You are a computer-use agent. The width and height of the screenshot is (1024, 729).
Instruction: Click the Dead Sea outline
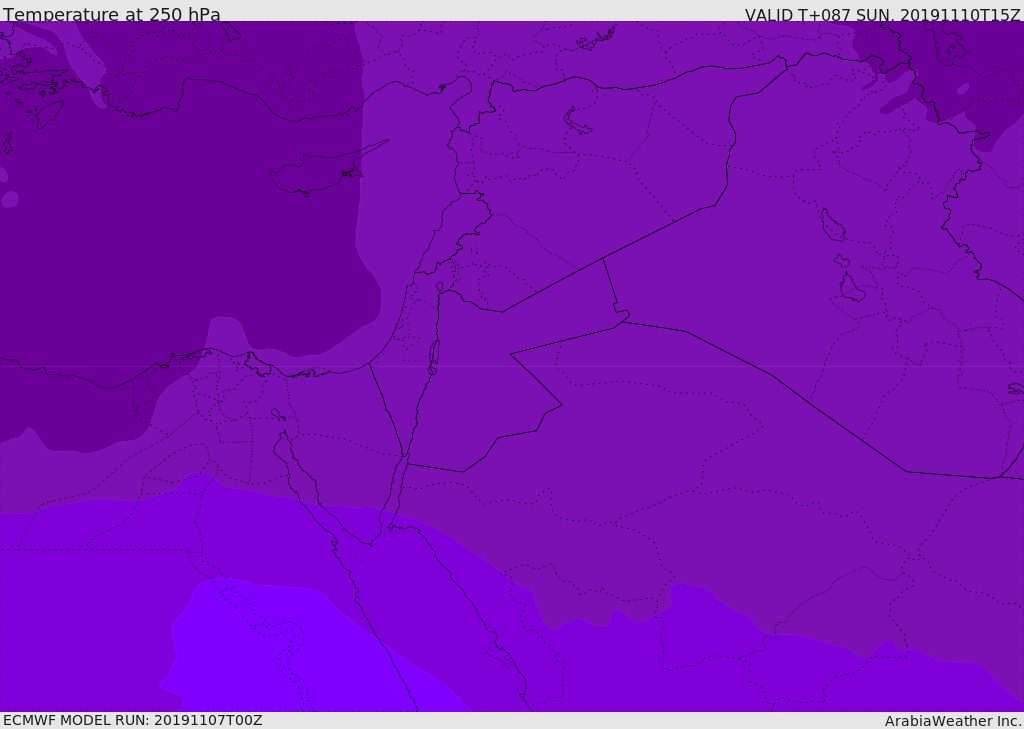pyautogui.click(x=434, y=355)
